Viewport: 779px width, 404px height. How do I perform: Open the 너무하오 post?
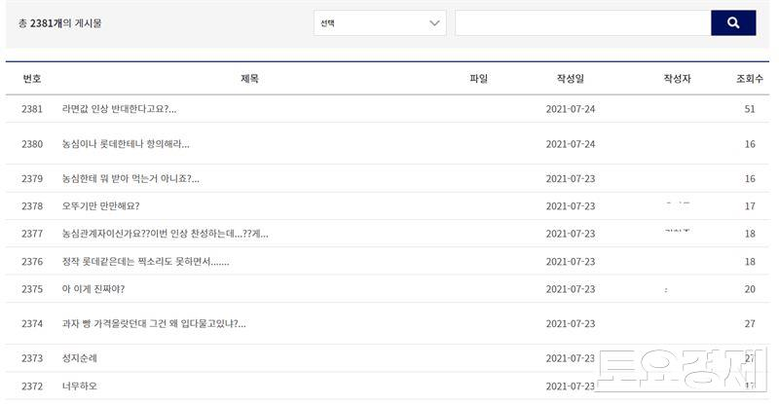79,386
